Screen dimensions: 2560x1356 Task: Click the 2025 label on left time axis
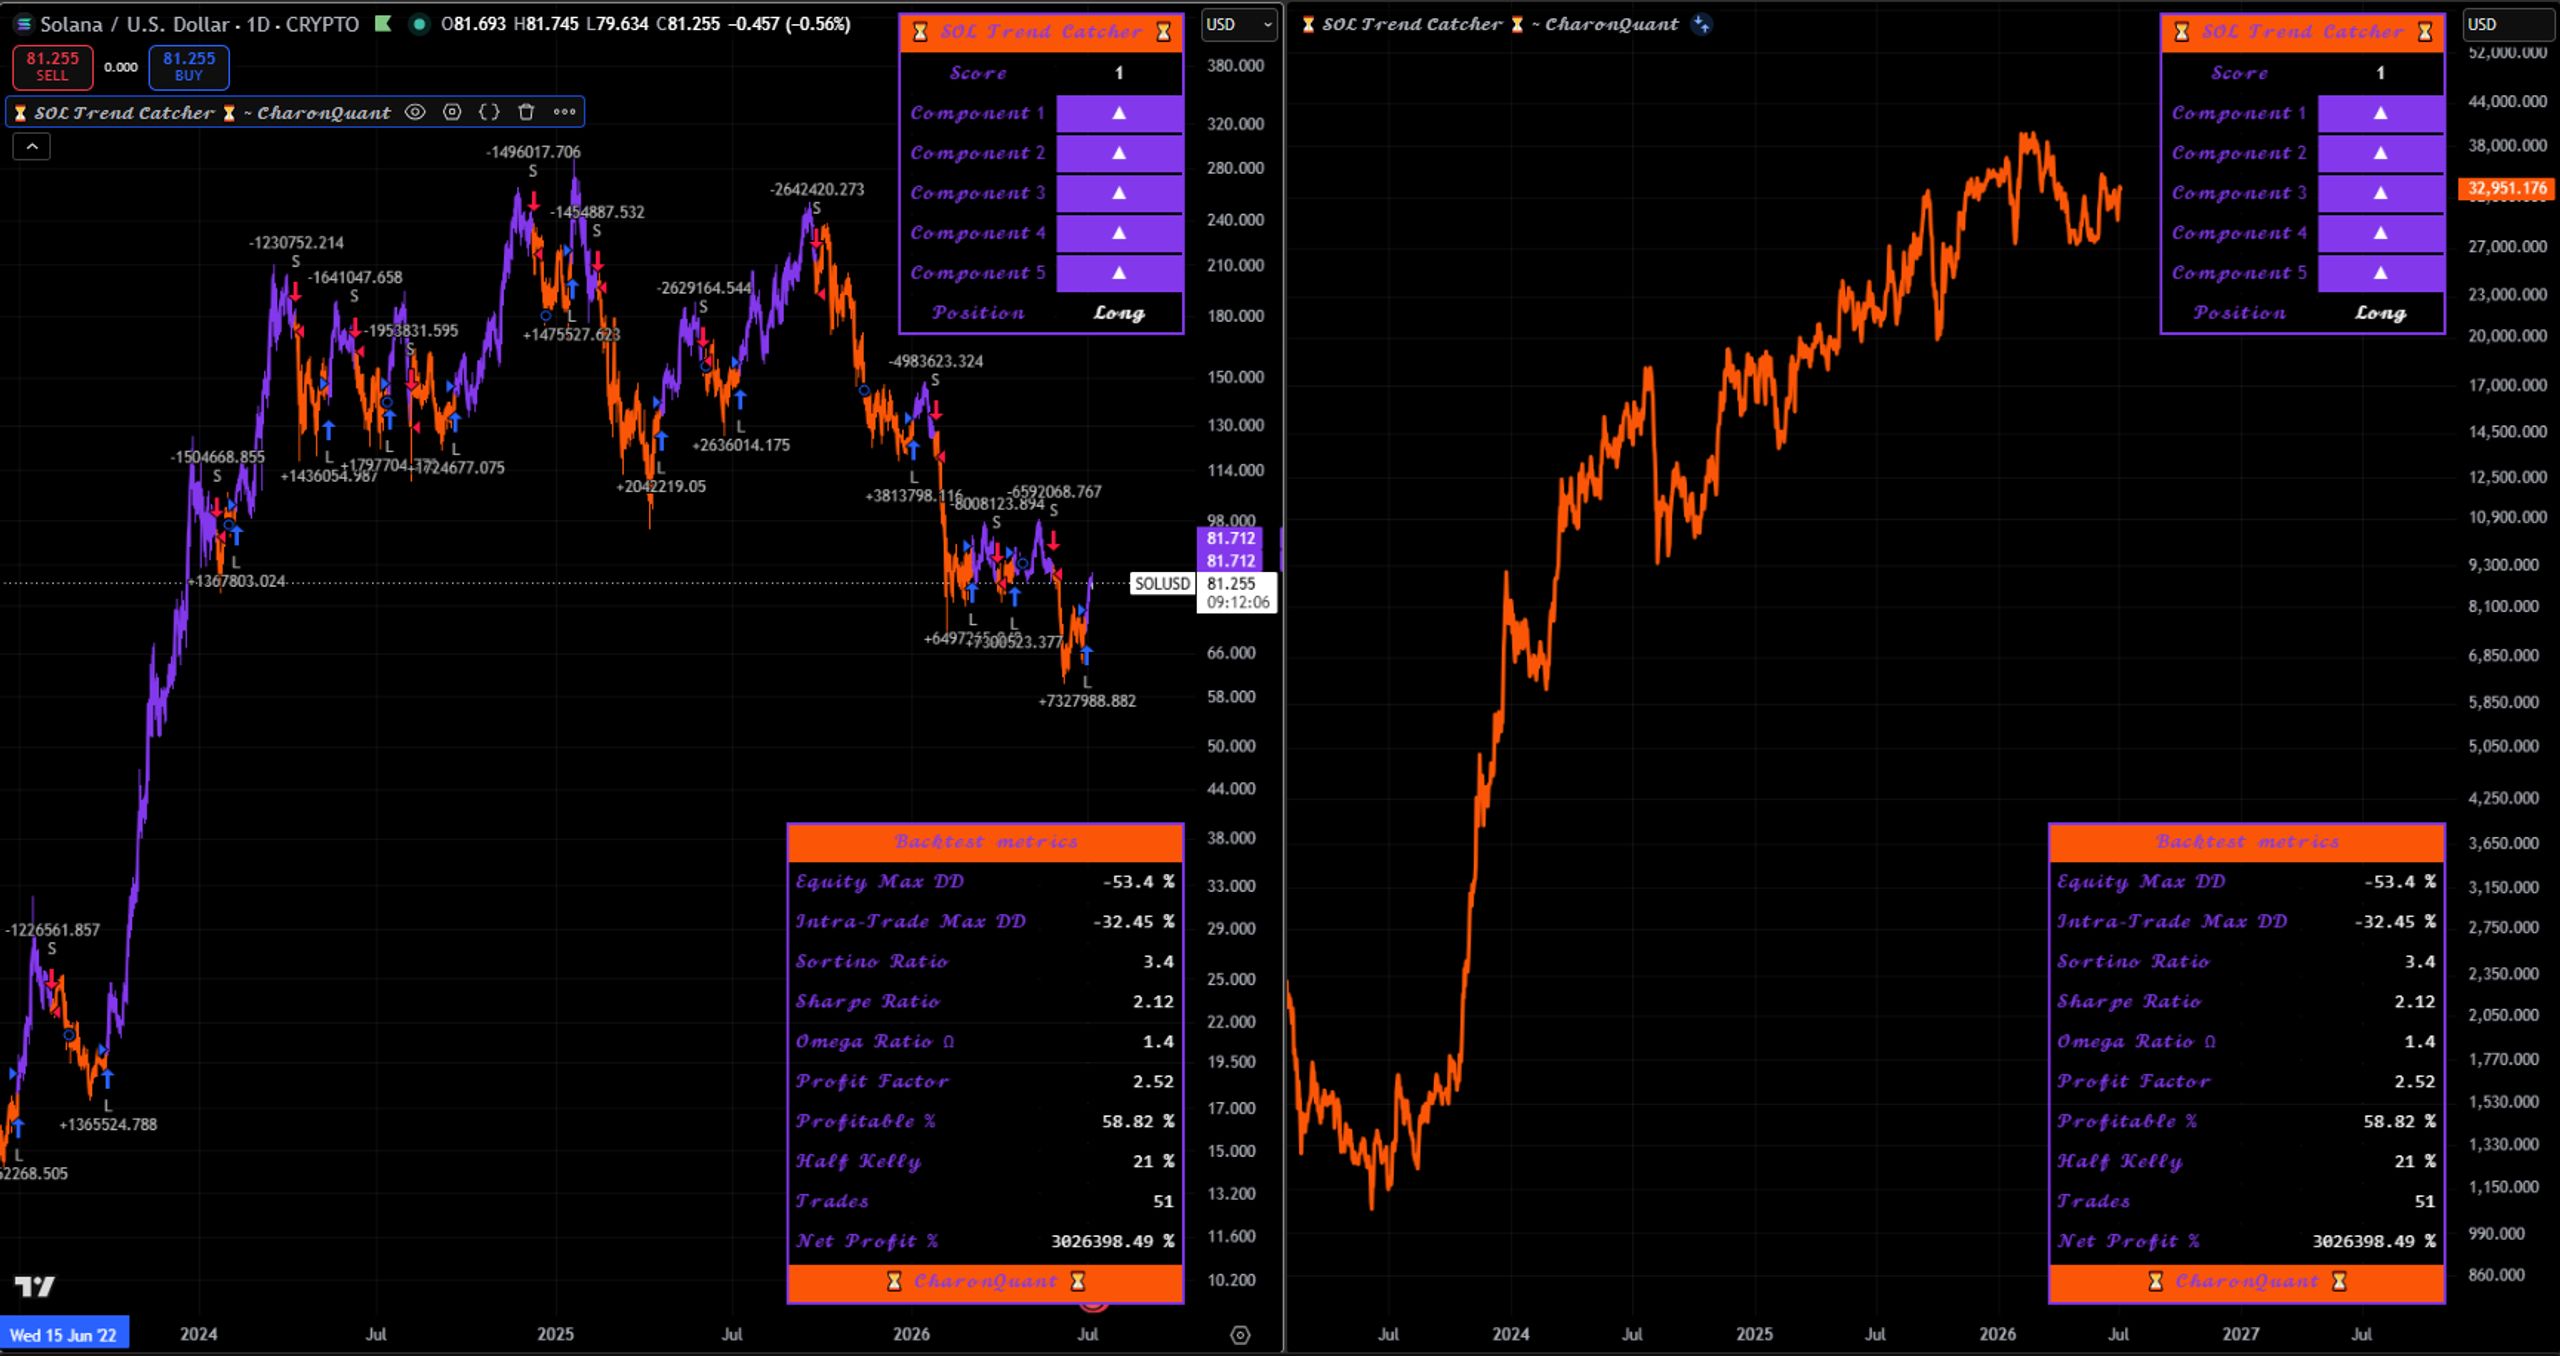556,1334
